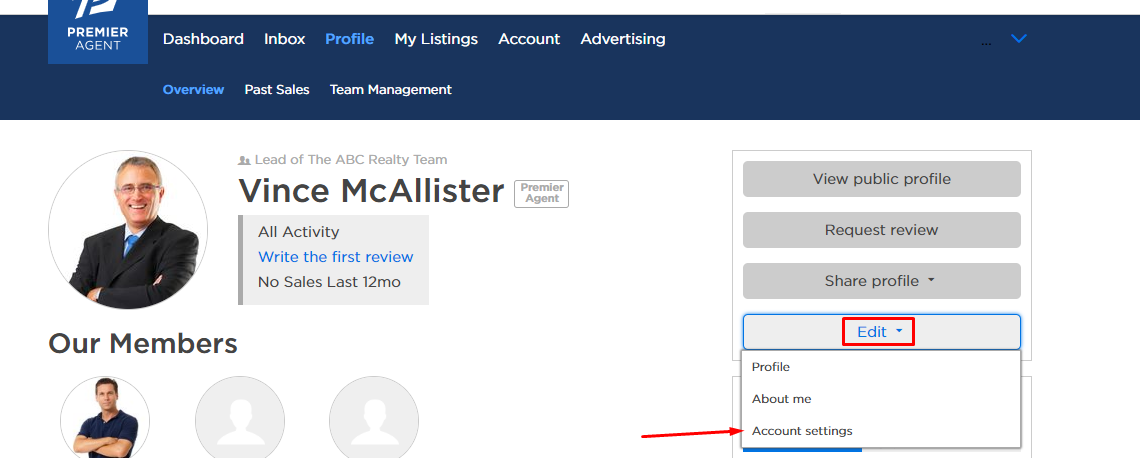Collapse the Edit dropdown button
The width and height of the screenshot is (1140, 458).
coord(879,332)
